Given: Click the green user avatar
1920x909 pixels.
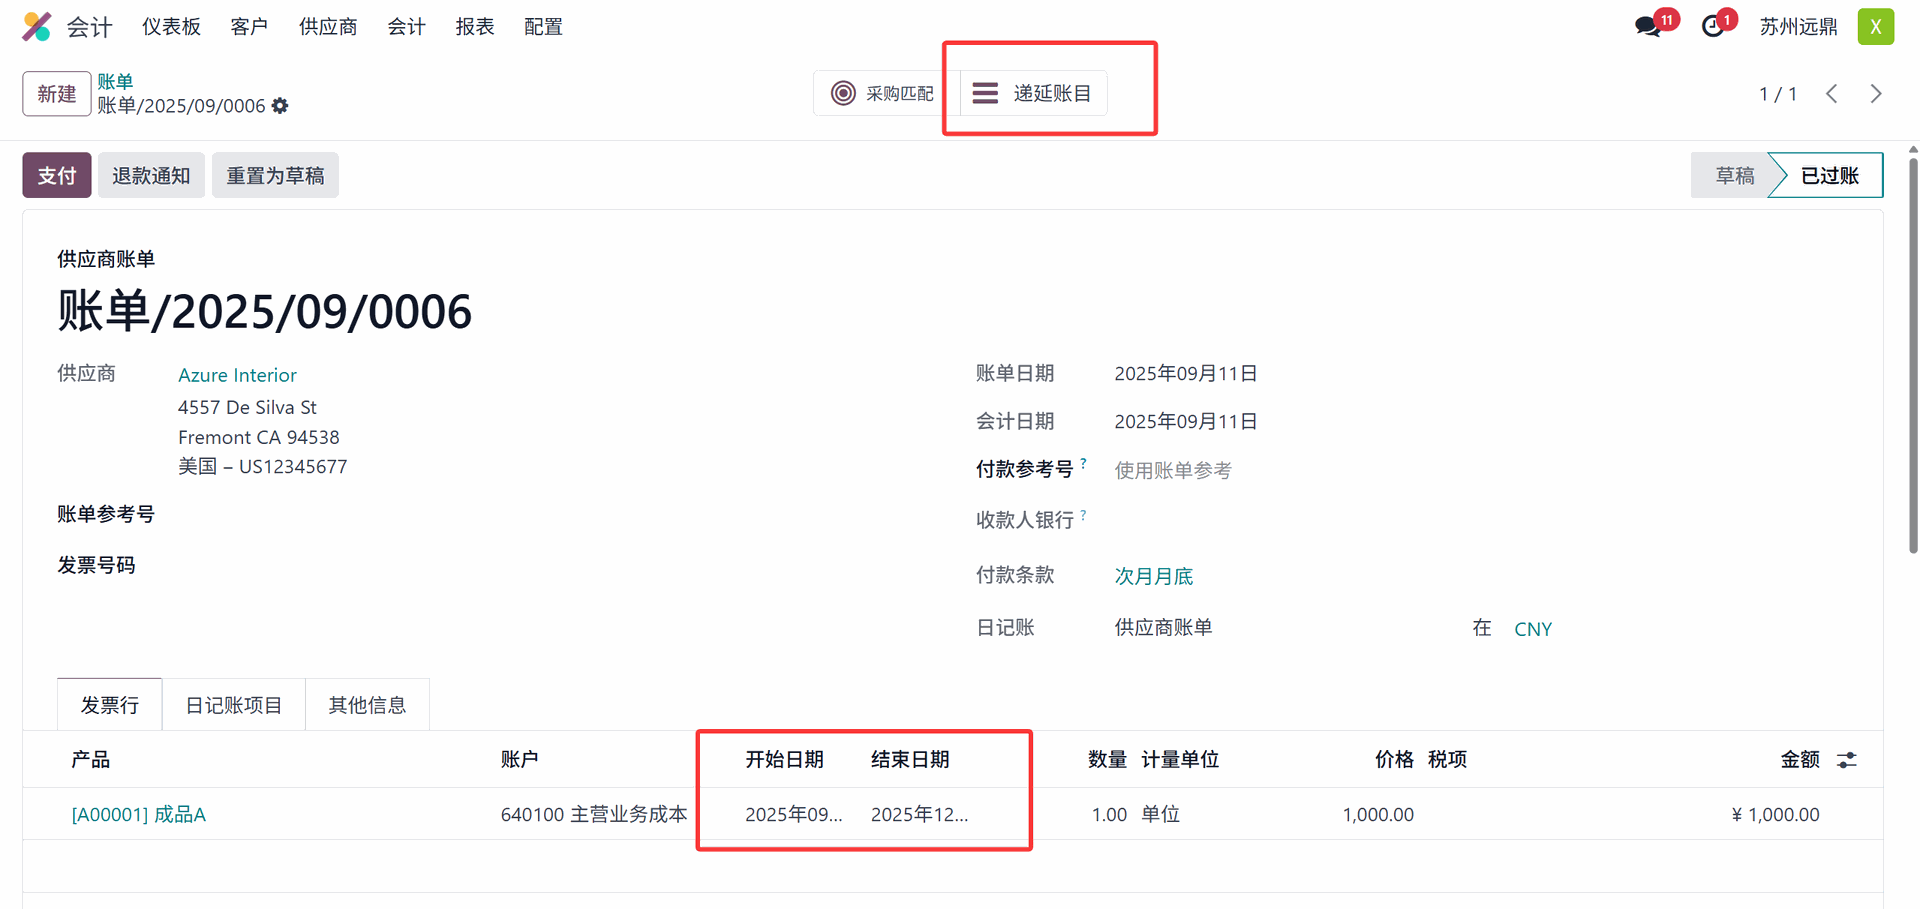Looking at the screenshot, I should [x=1875, y=27].
